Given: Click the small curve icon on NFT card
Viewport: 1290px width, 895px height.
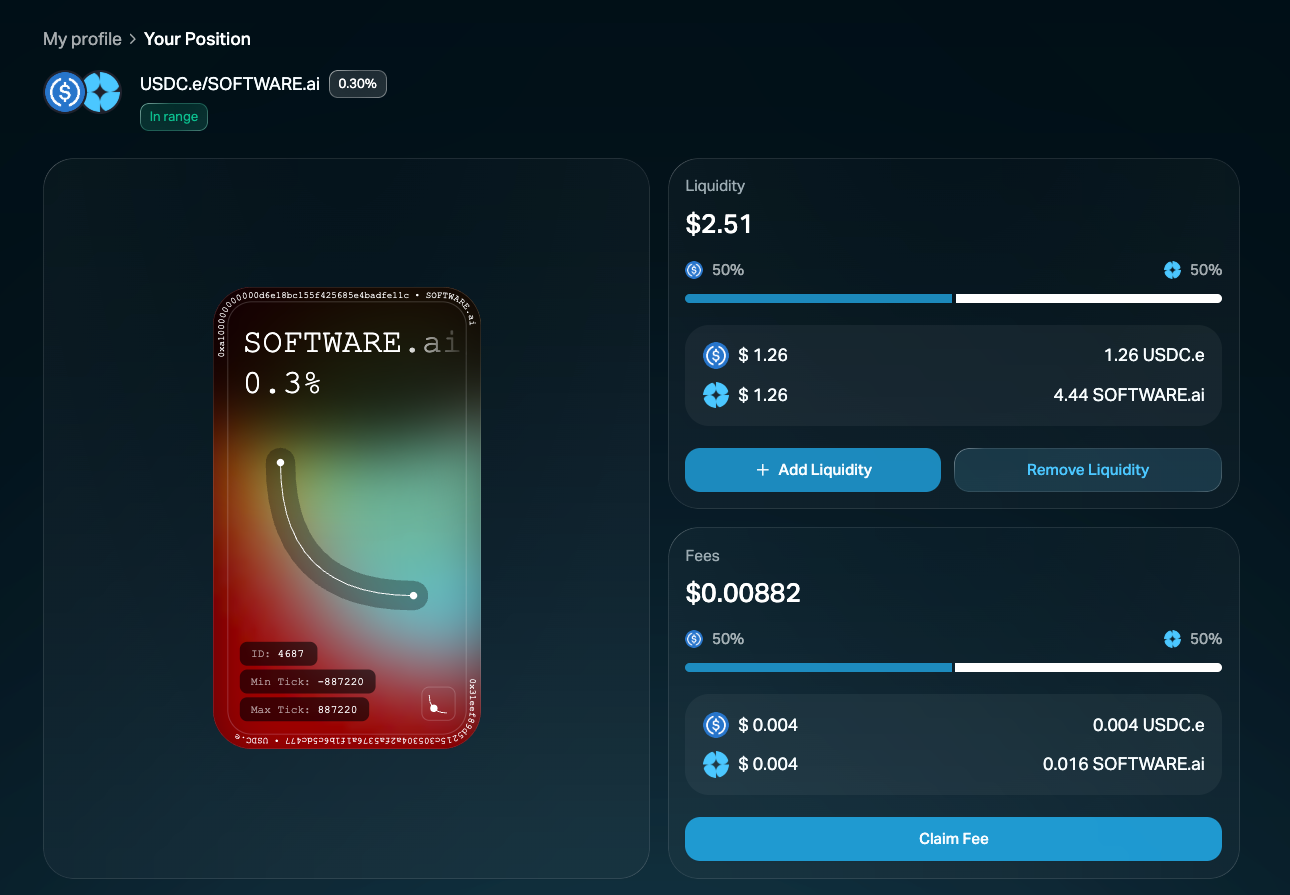Looking at the screenshot, I should click(438, 704).
